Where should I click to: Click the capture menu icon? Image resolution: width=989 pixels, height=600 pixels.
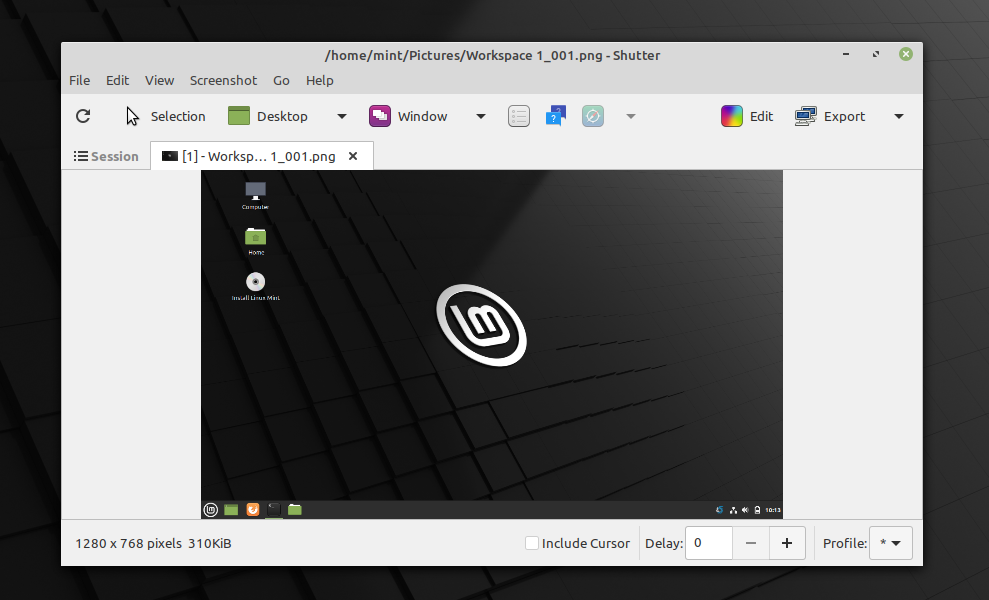point(518,116)
